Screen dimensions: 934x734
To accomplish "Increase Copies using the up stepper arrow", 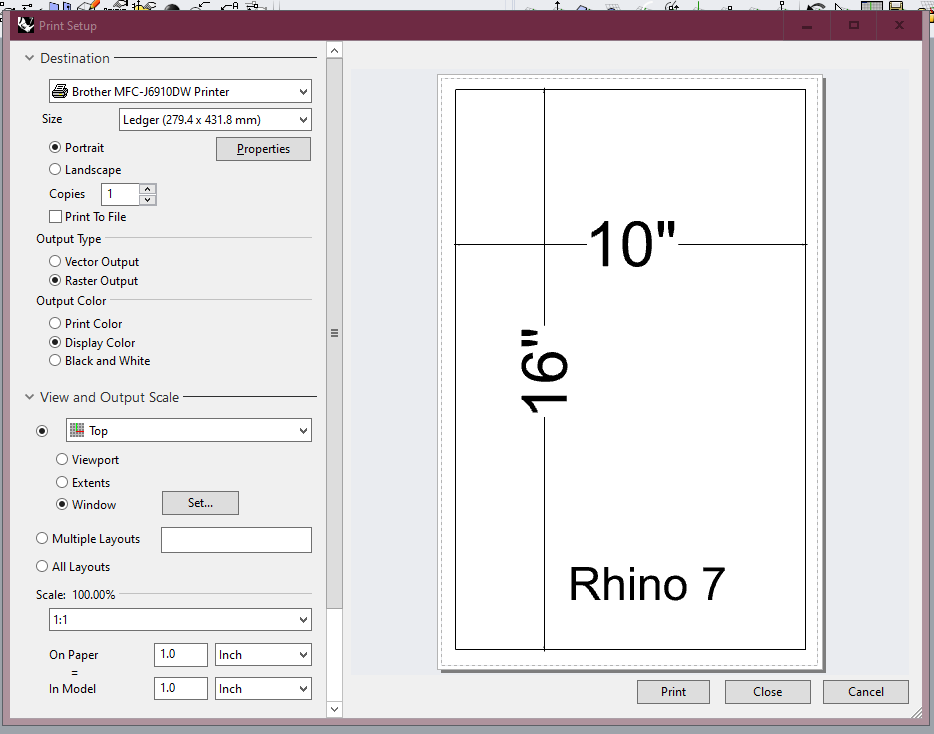I will click(x=148, y=188).
